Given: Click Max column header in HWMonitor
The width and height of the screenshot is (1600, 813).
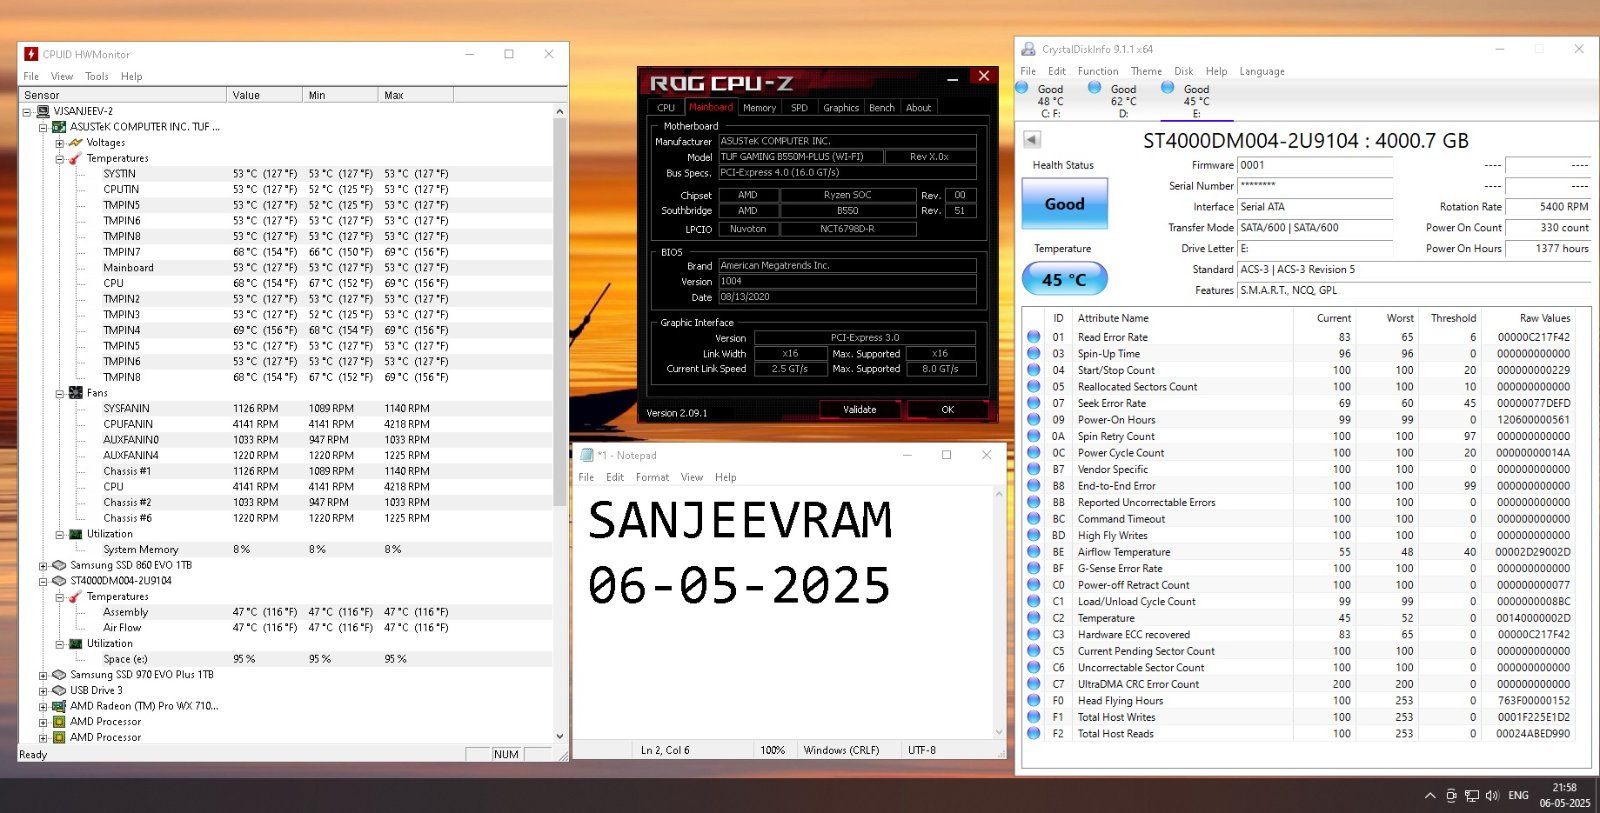Looking at the screenshot, I should (x=416, y=95).
